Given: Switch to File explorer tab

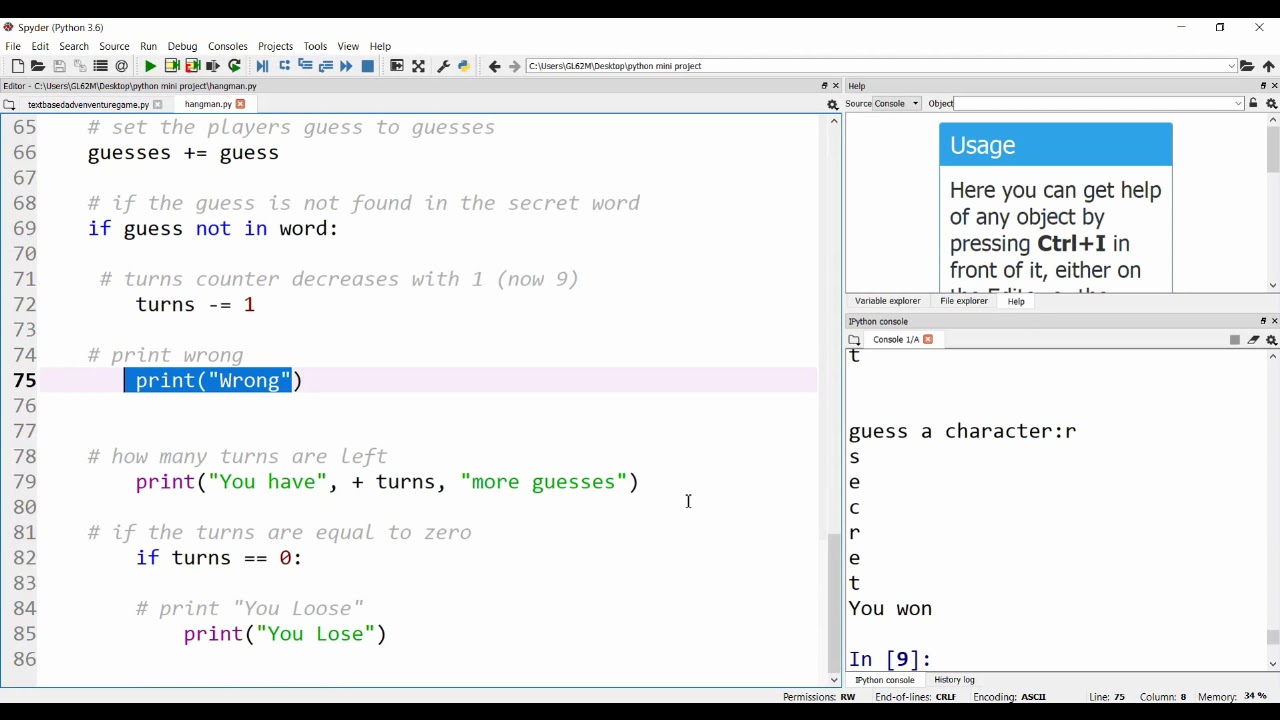Looking at the screenshot, I should pos(964,301).
